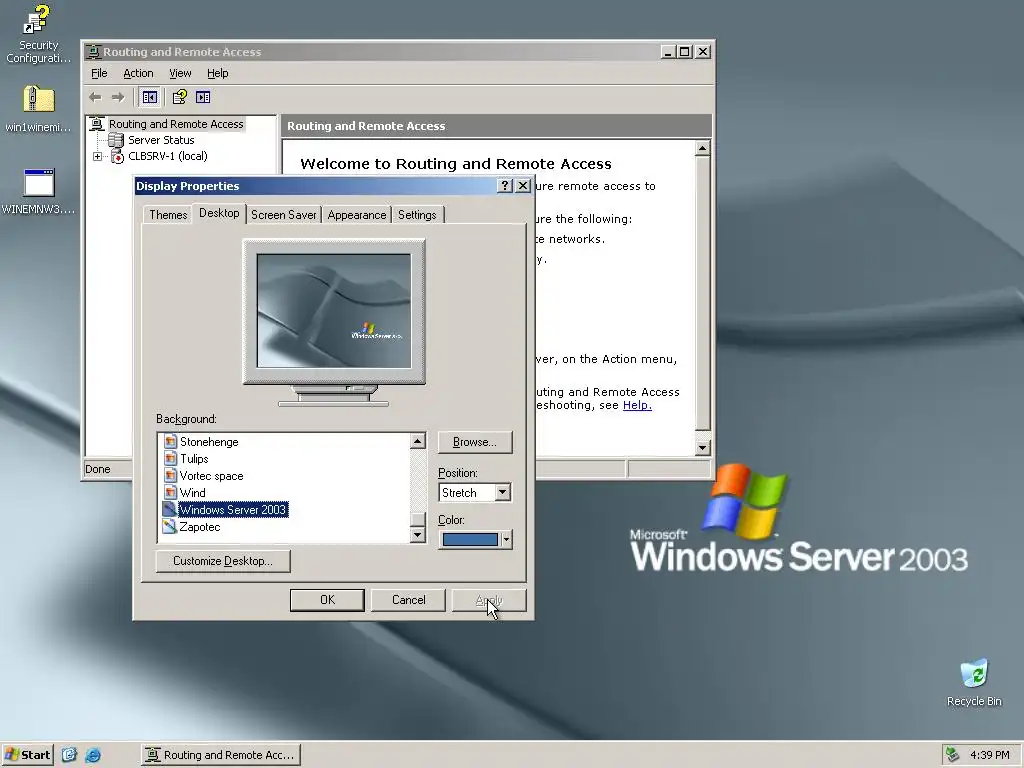Click the blue desktop Color swatch

pos(470,539)
